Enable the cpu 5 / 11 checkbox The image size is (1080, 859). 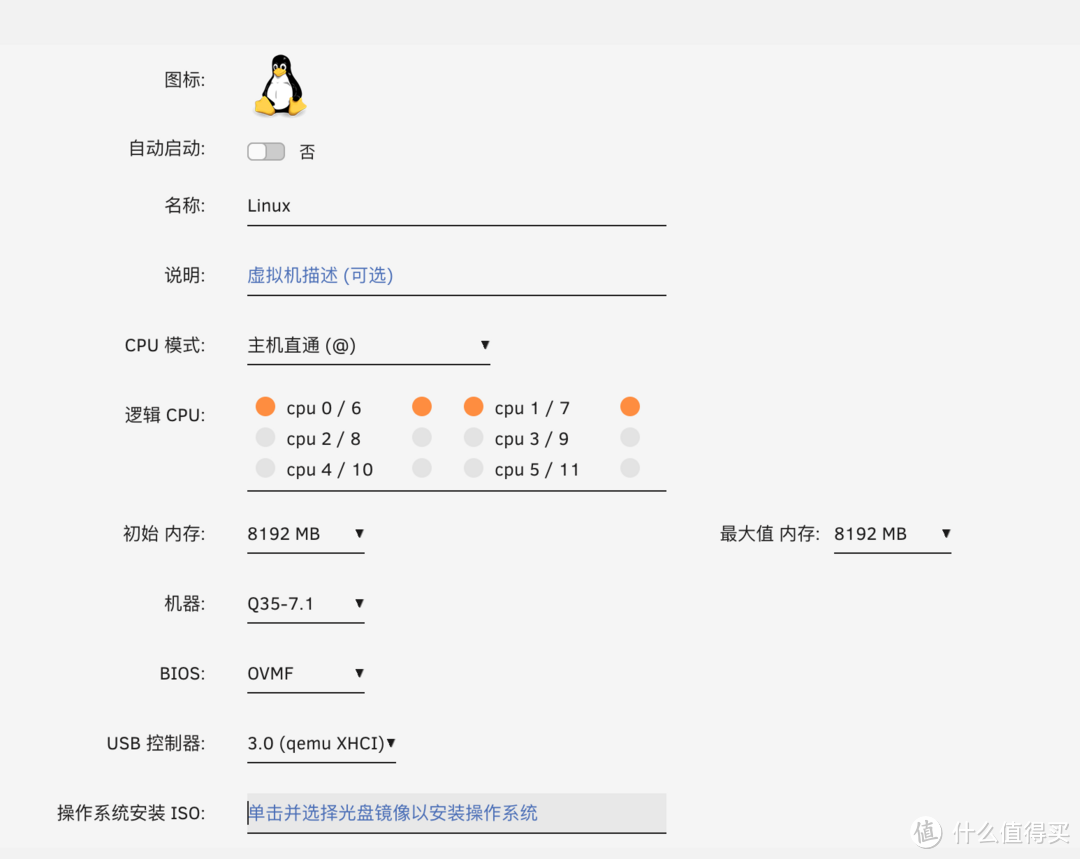(x=472, y=468)
